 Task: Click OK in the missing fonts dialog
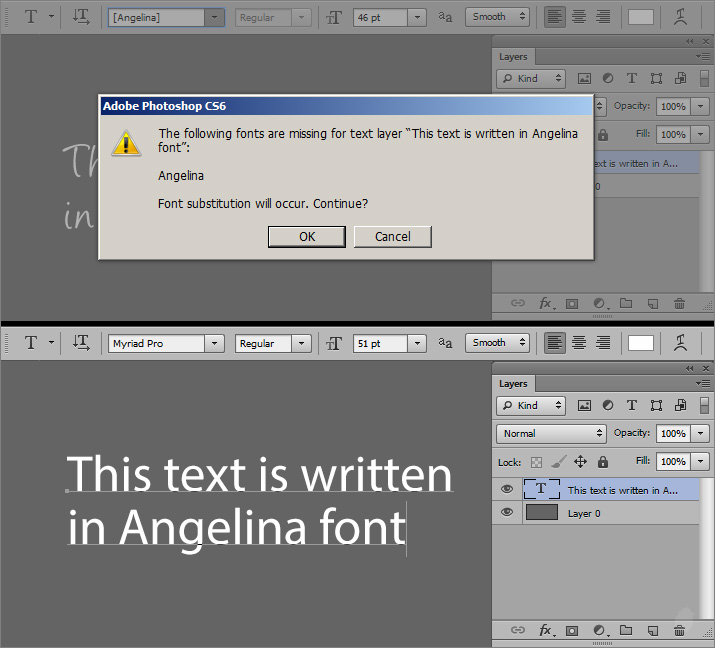pos(307,236)
